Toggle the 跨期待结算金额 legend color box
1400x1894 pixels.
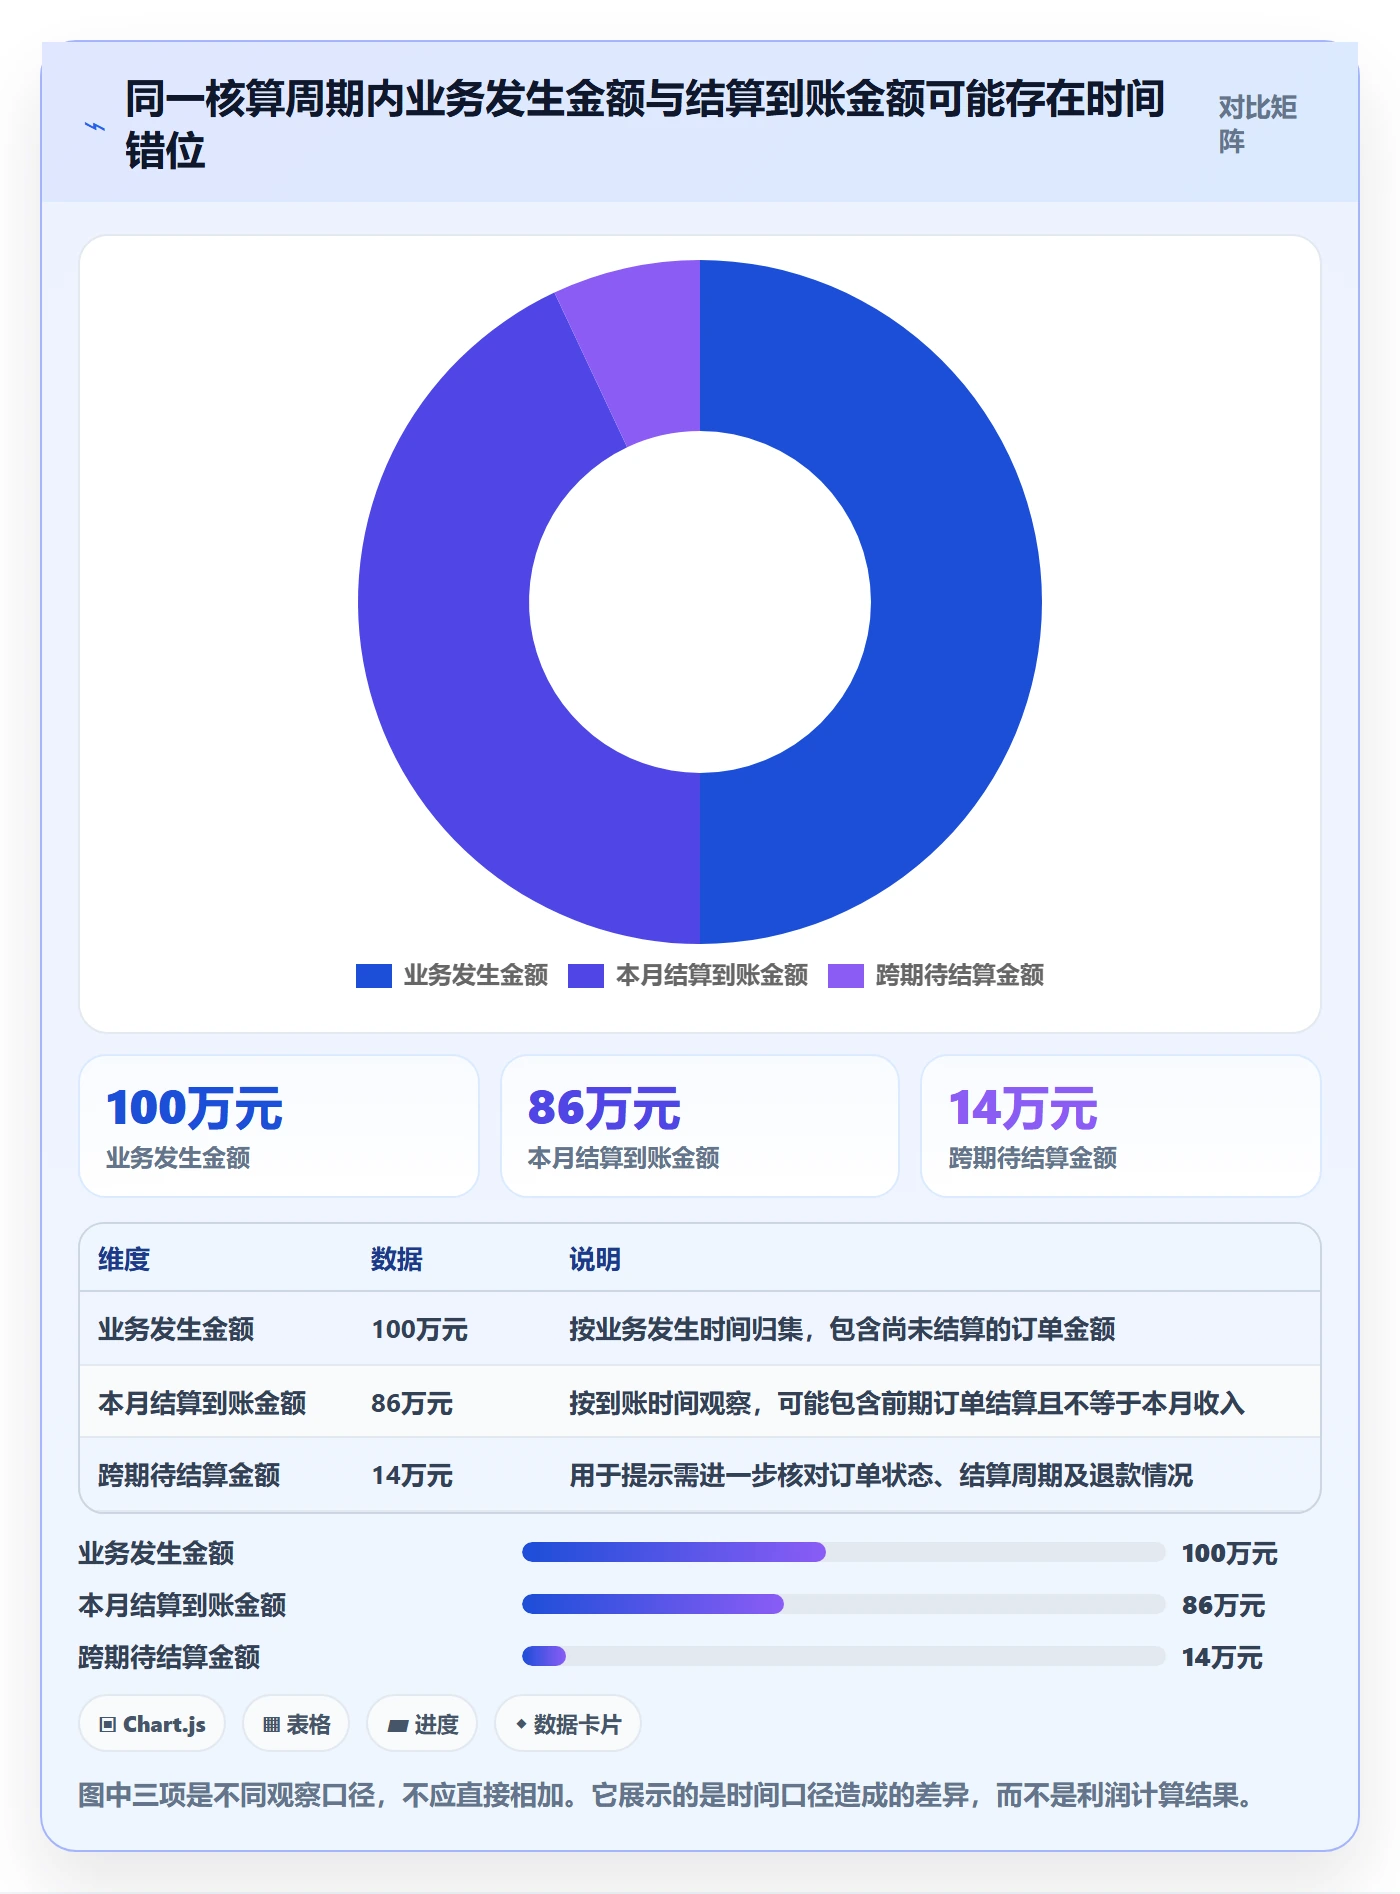845,975
